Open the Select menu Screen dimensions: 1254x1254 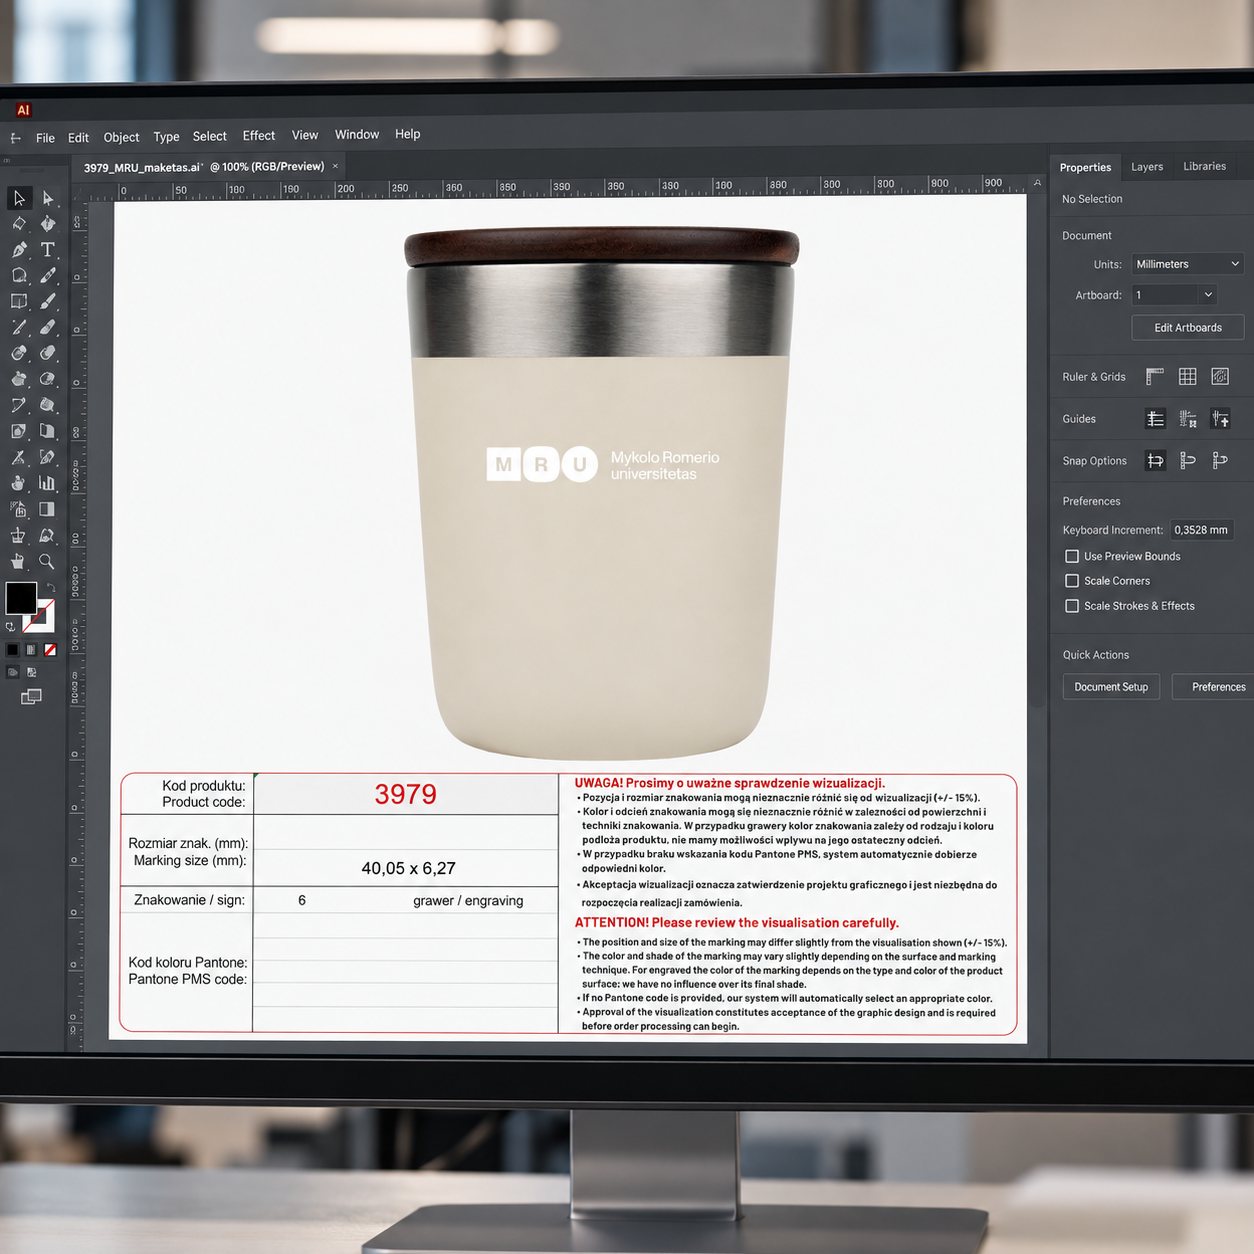pyautogui.click(x=210, y=136)
